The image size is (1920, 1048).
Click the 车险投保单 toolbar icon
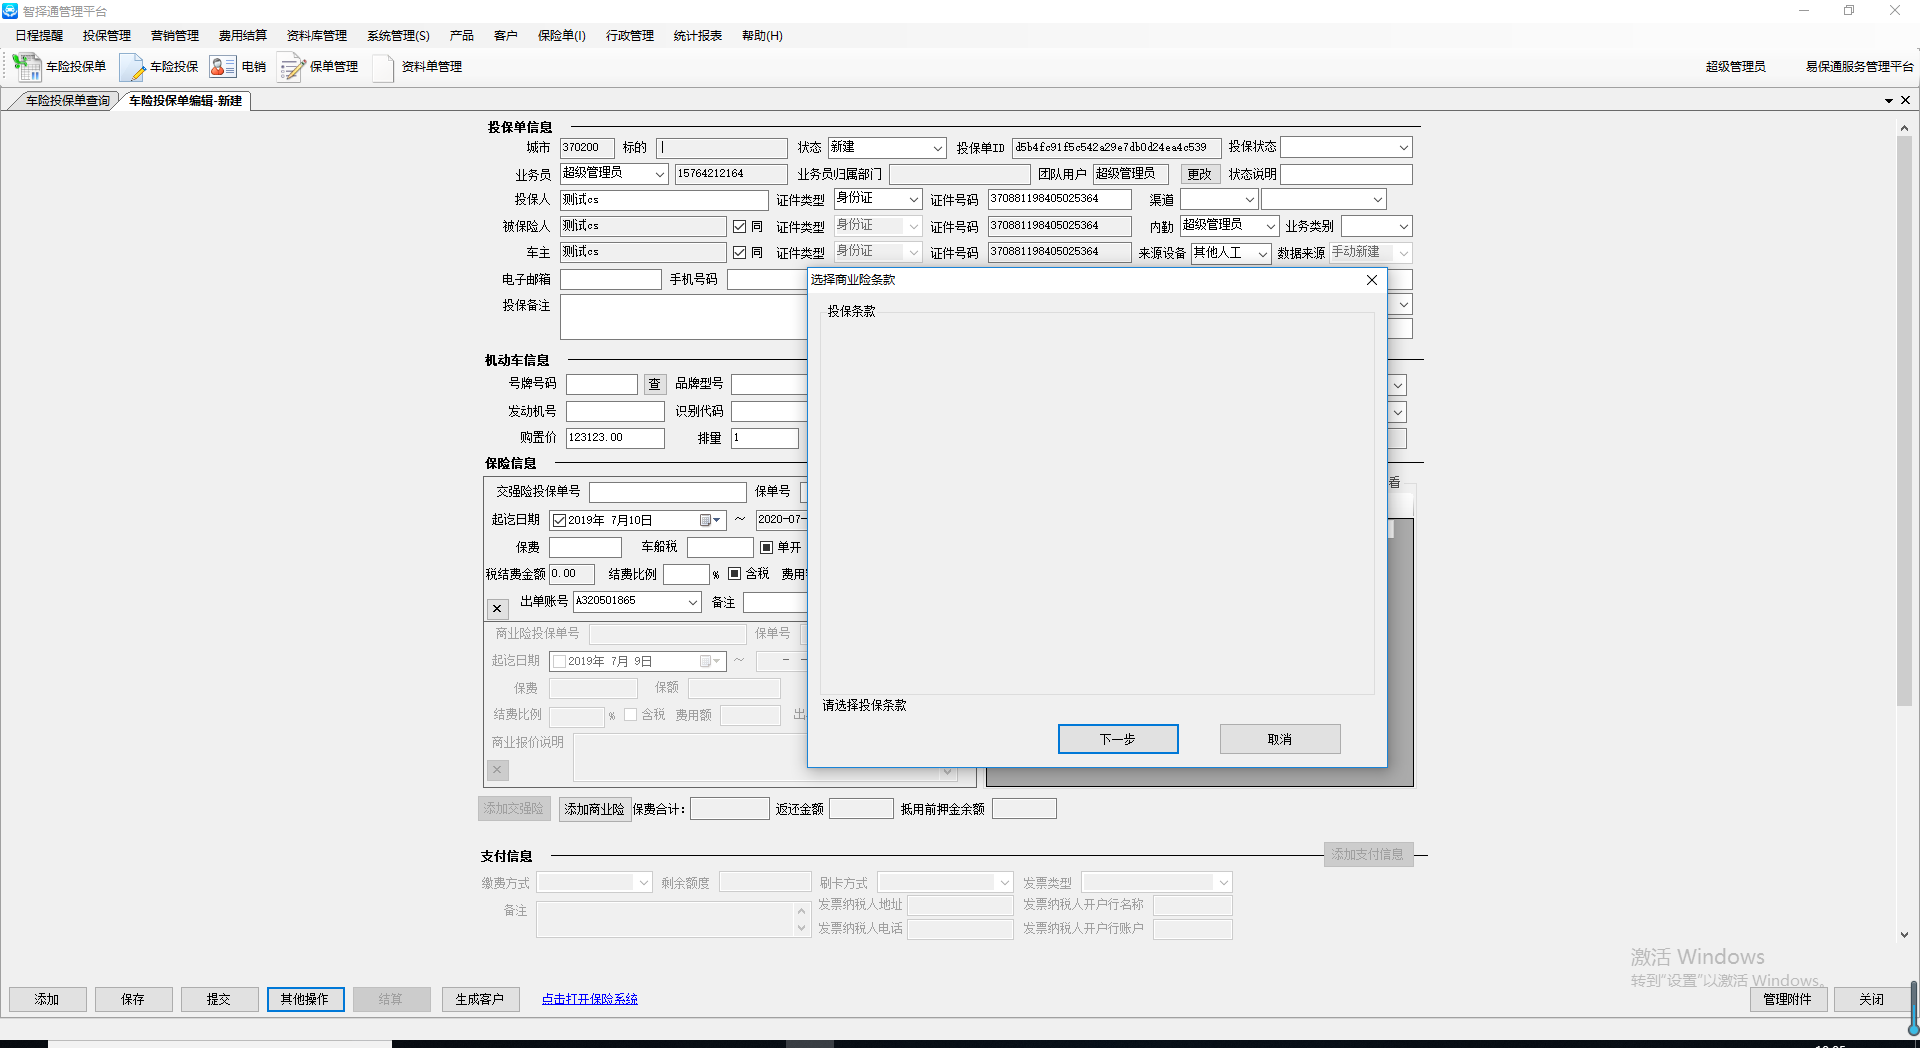(27, 67)
